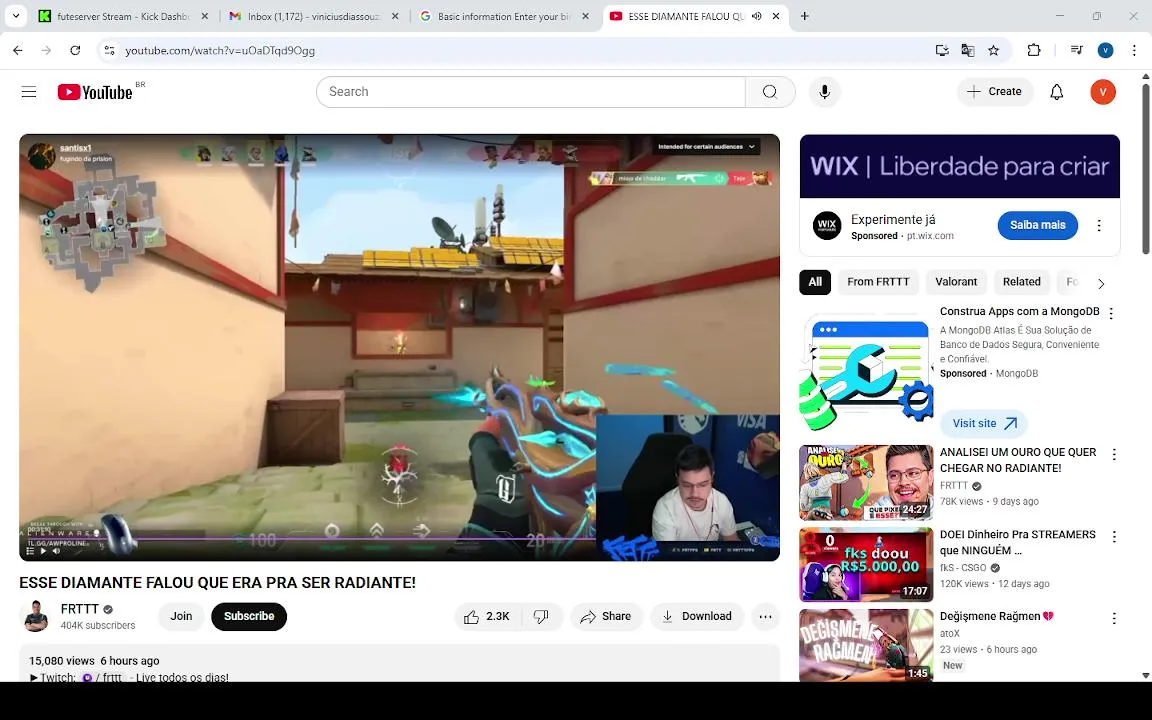The width and height of the screenshot is (1152, 720).
Task: Download the video
Action: point(696,616)
